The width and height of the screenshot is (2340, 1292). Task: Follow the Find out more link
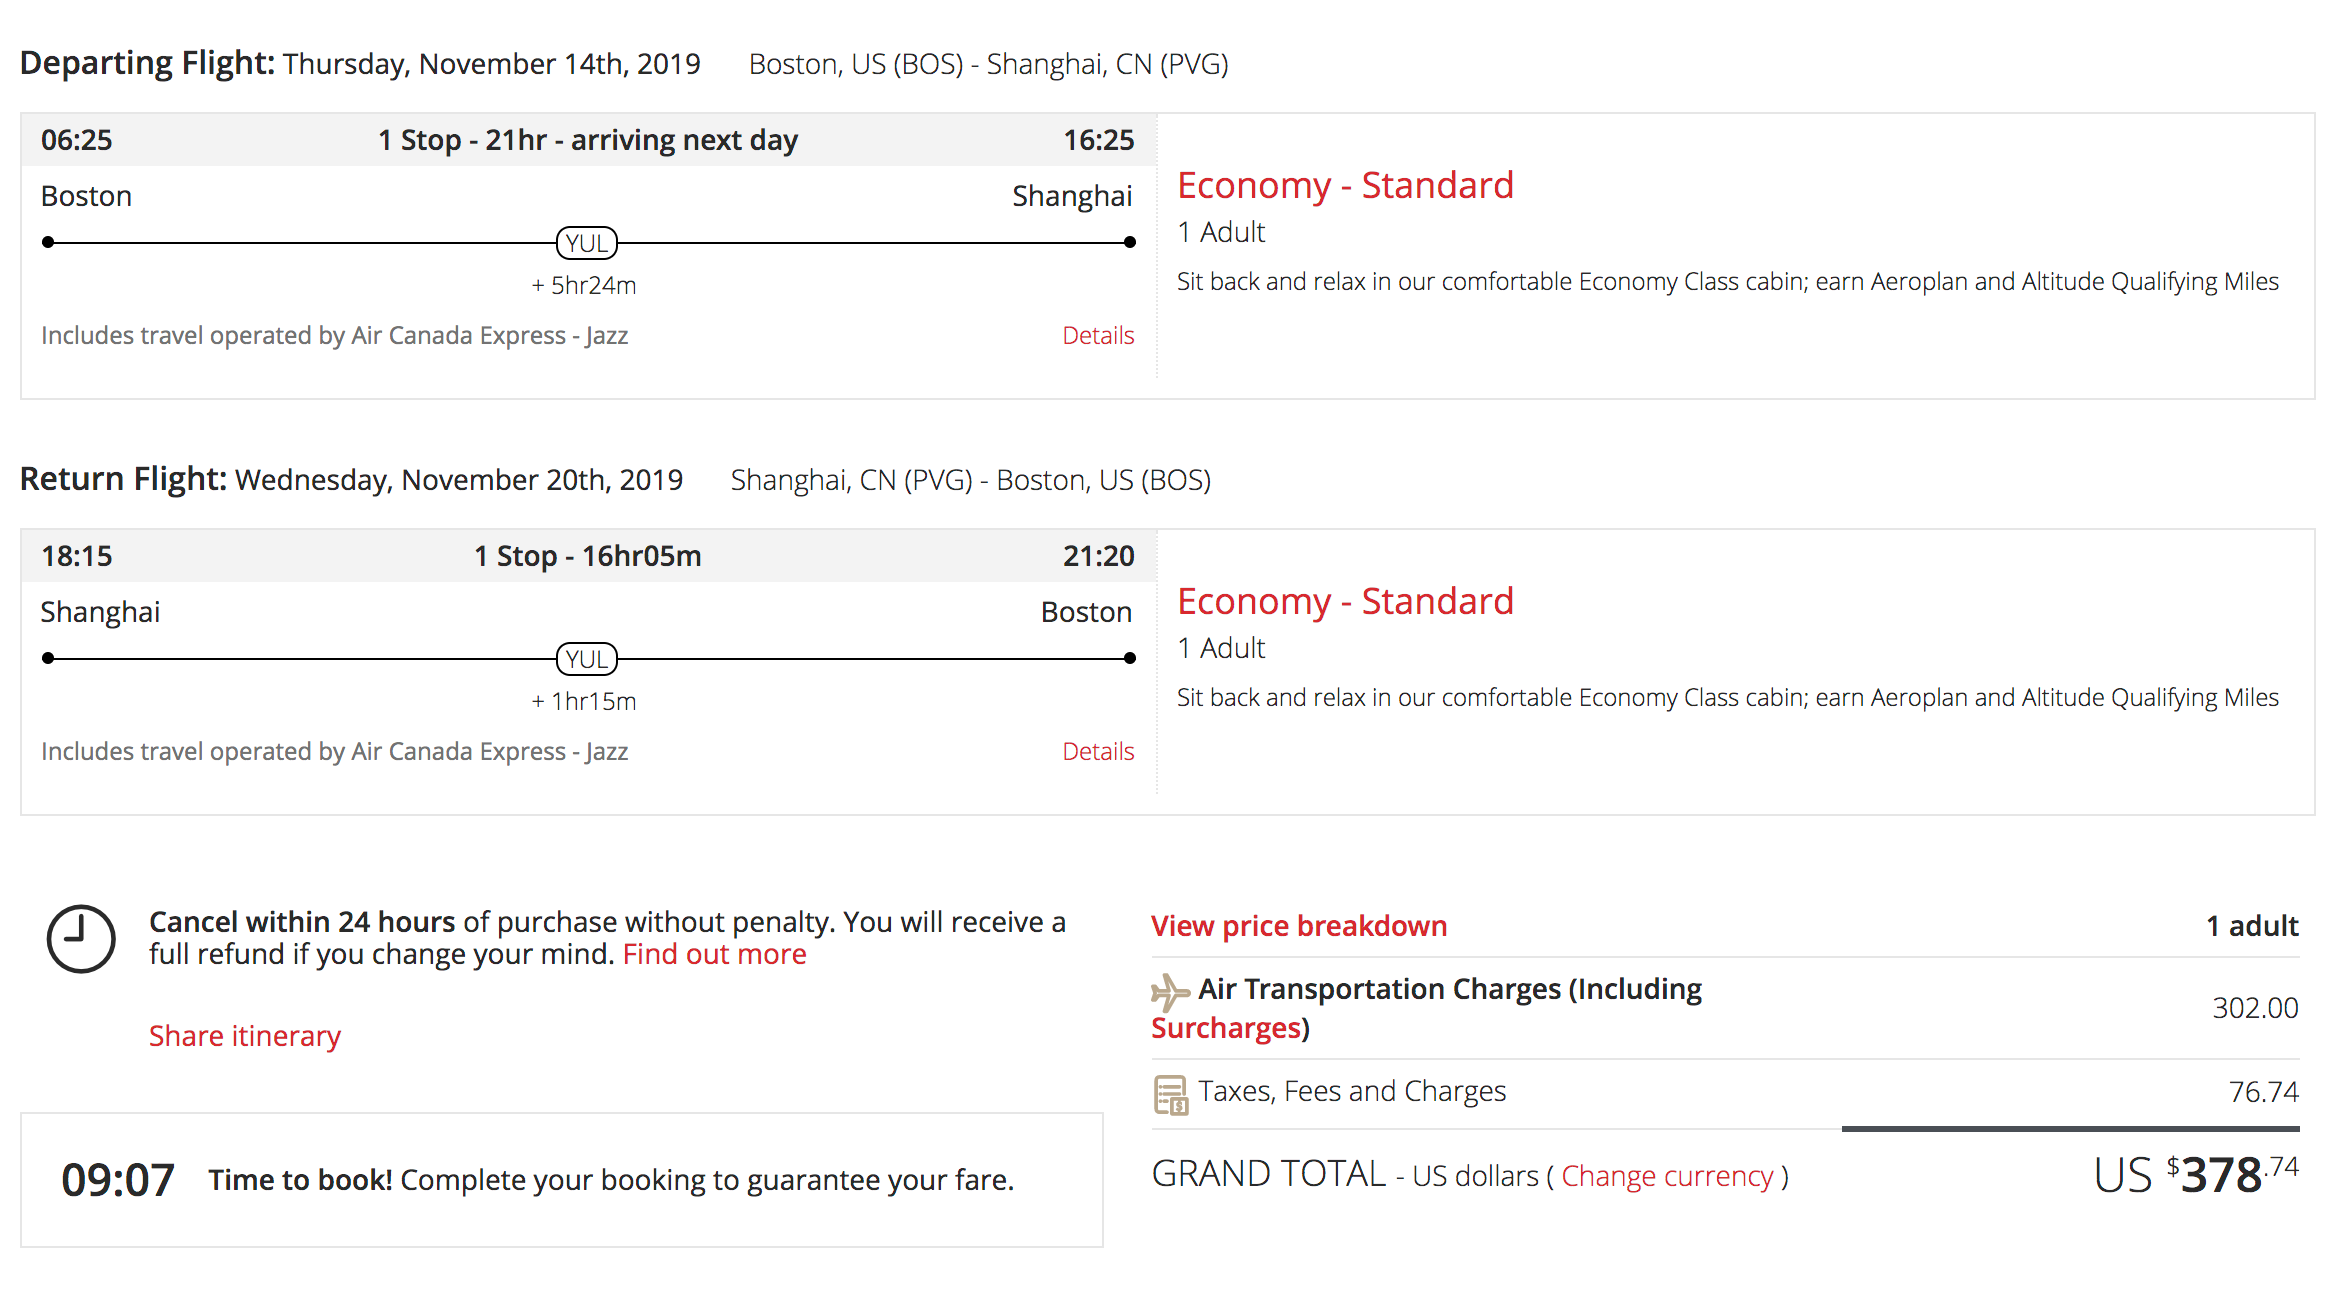[714, 955]
